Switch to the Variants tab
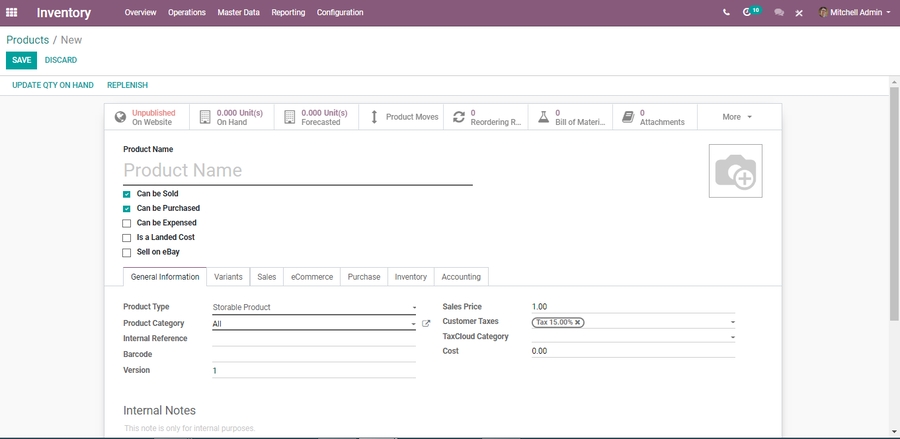This screenshot has height=439, width=900. 228,277
